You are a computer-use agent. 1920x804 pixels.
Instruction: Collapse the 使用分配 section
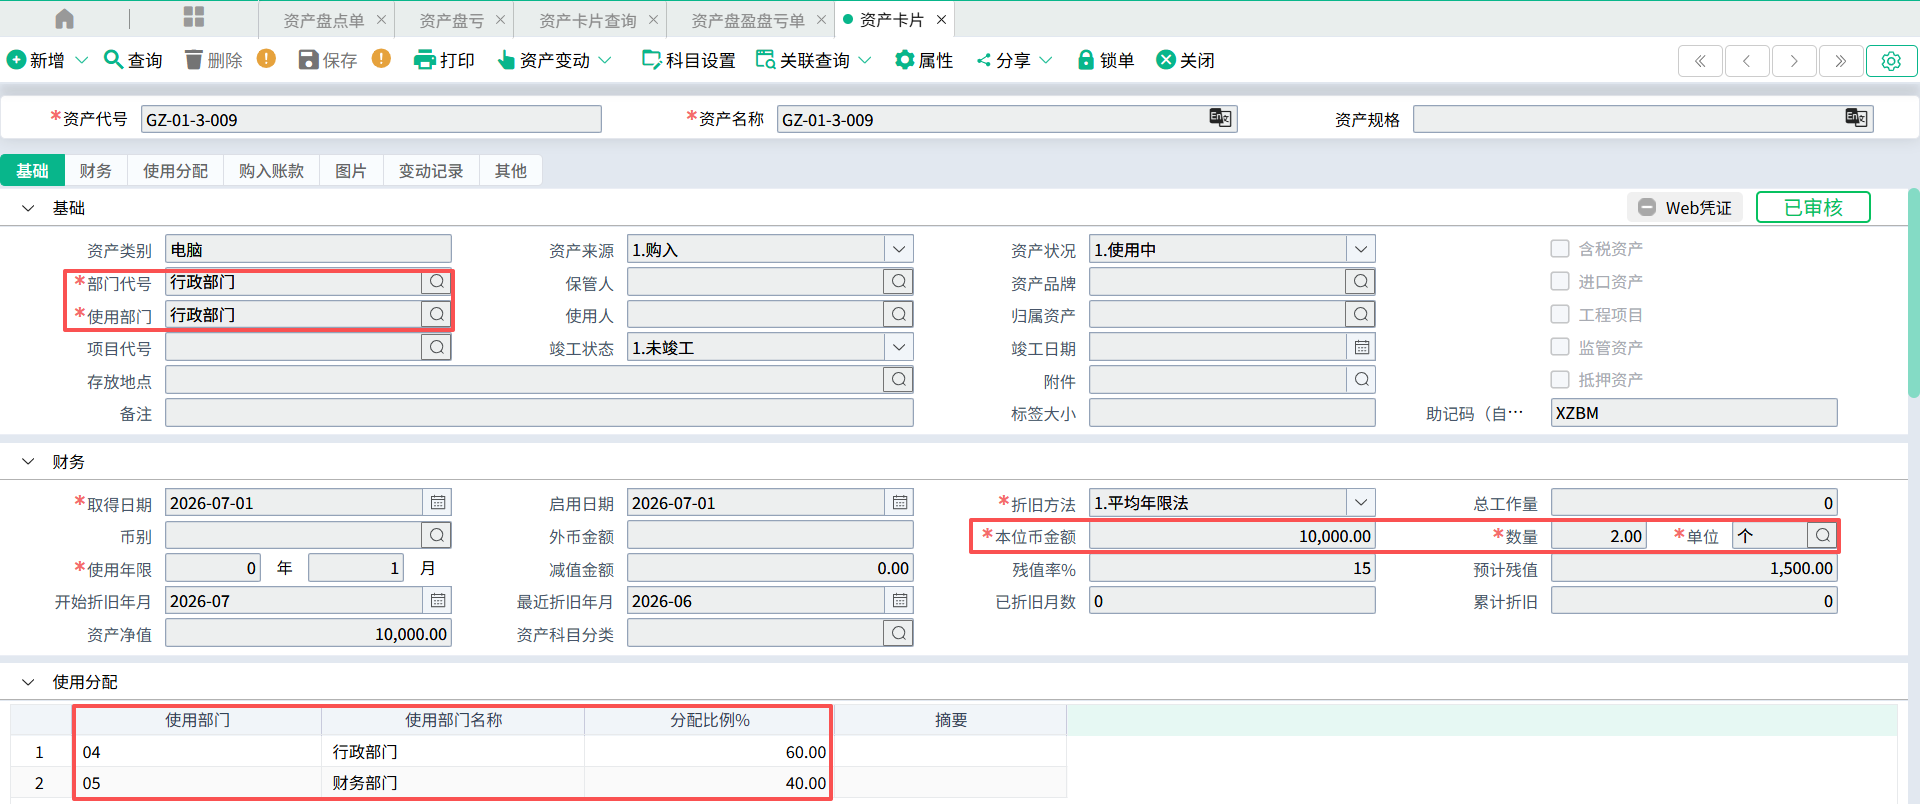click(x=28, y=682)
